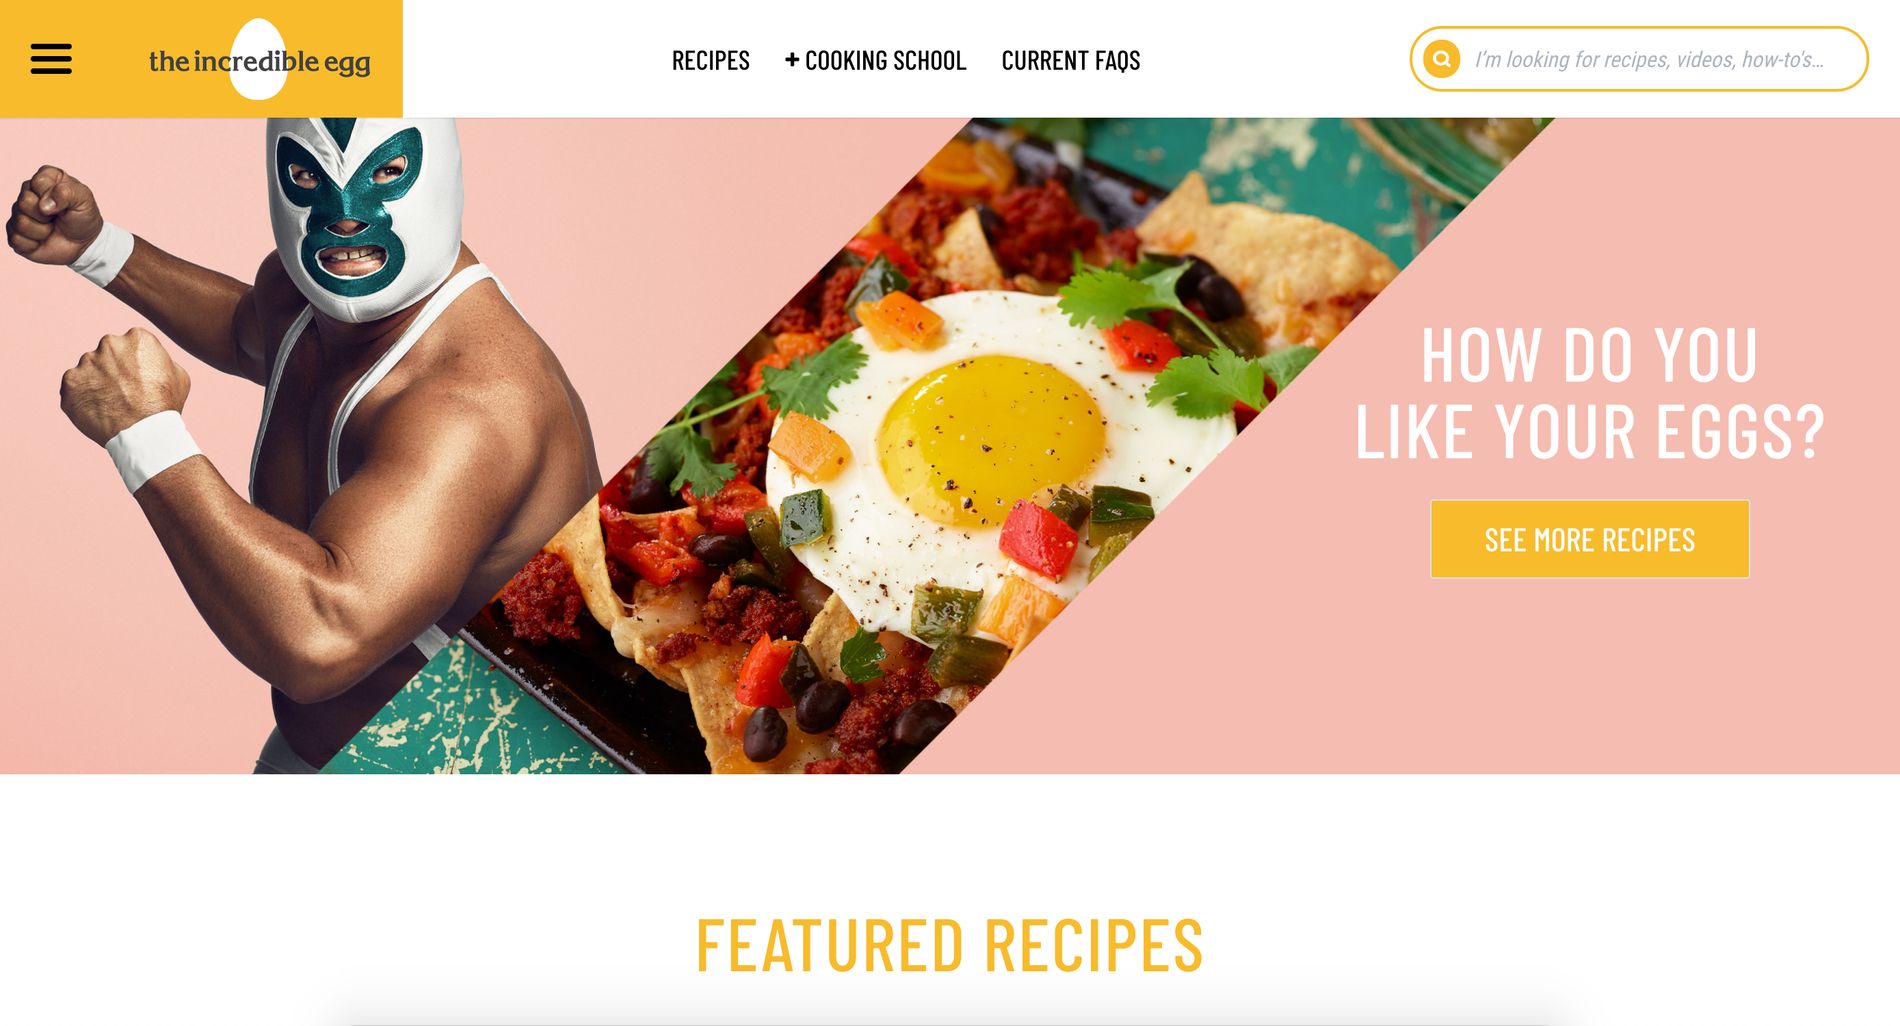Focus the recipe search field
This screenshot has height=1026, width=1900.
[x=1648, y=60]
